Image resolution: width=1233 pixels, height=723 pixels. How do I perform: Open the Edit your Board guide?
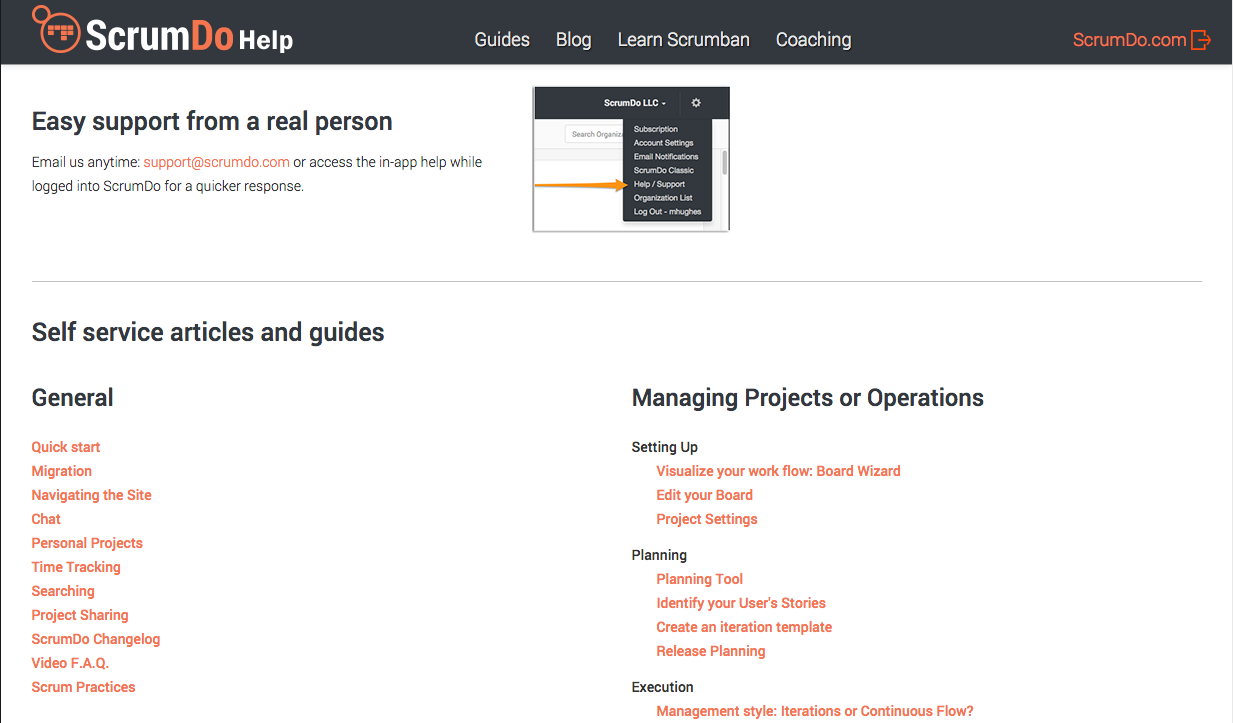tap(704, 495)
